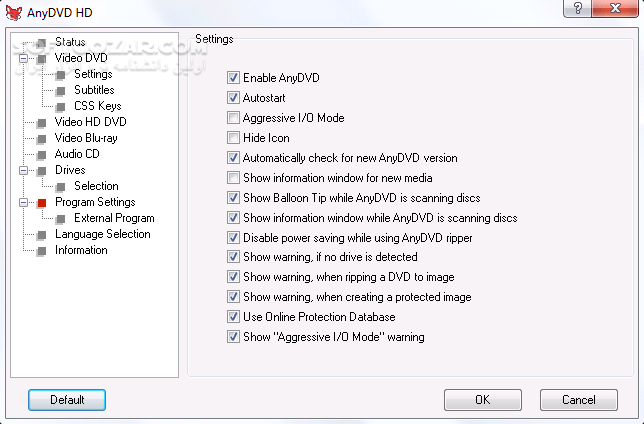This screenshot has height=424, width=644.
Task: Click the red square icon beside Program Settings
Action: tap(42, 202)
